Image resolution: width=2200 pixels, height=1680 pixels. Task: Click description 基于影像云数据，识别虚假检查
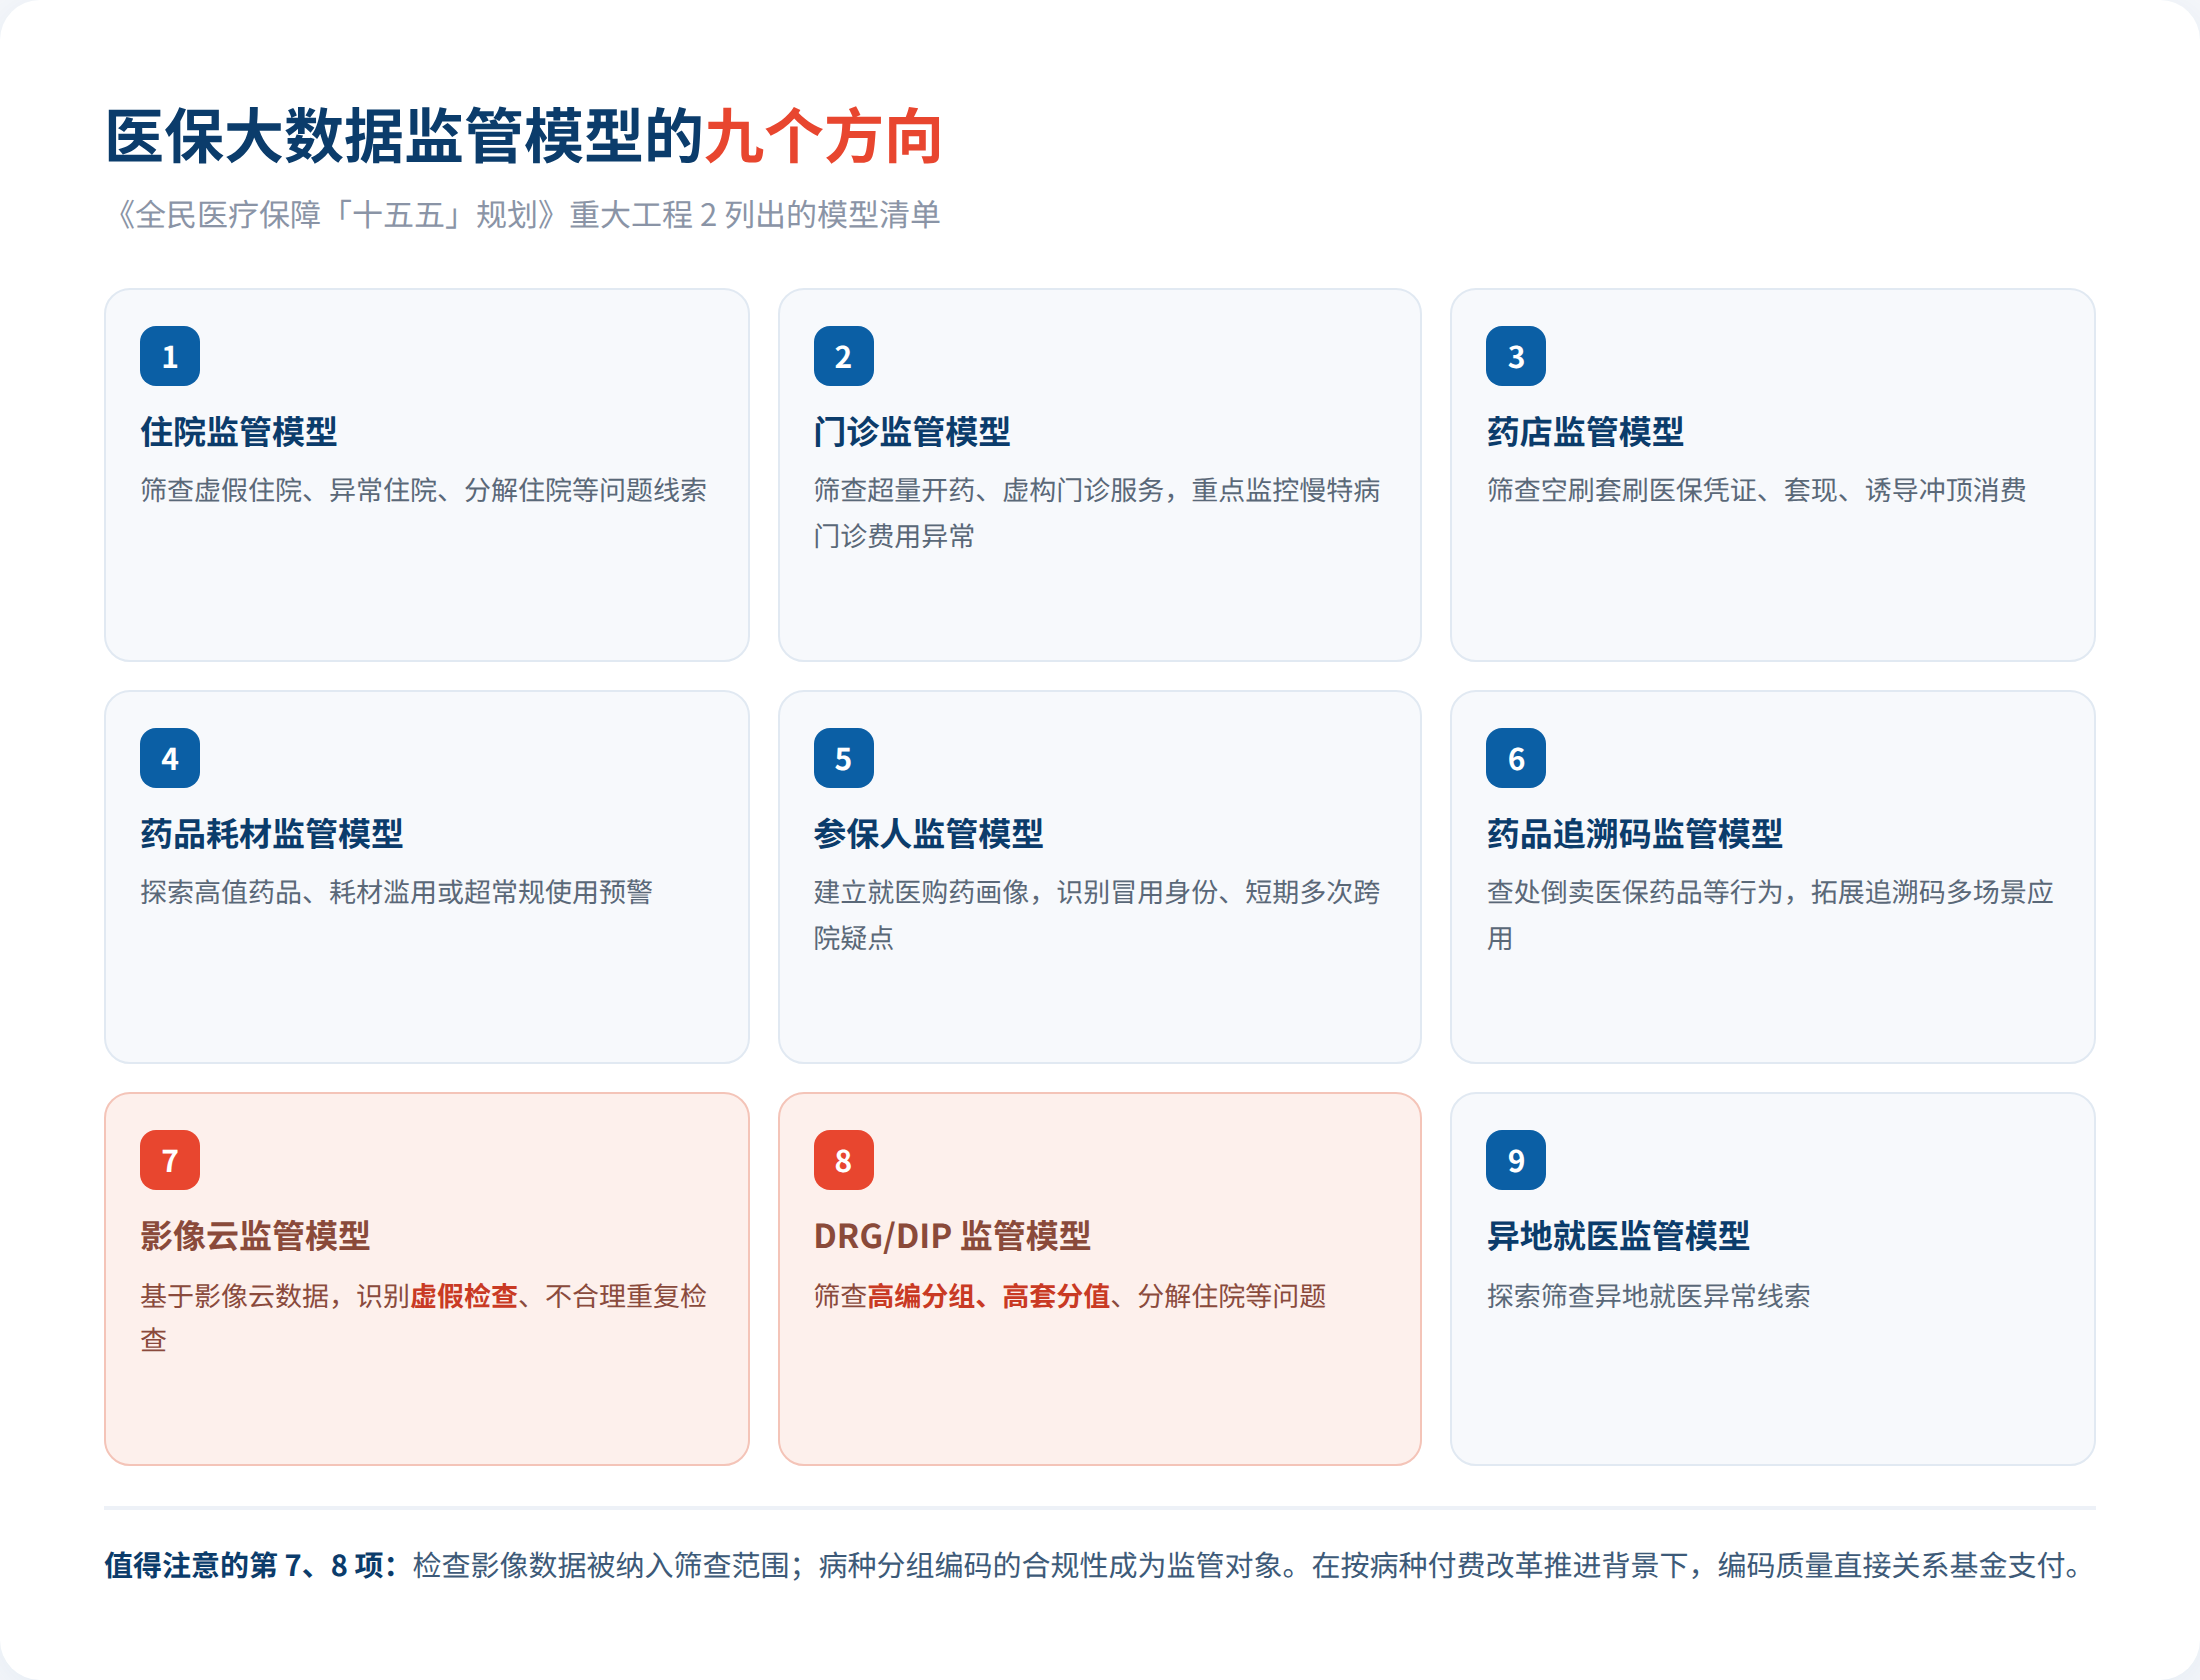pyautogui.click(x=424, y=1318)
